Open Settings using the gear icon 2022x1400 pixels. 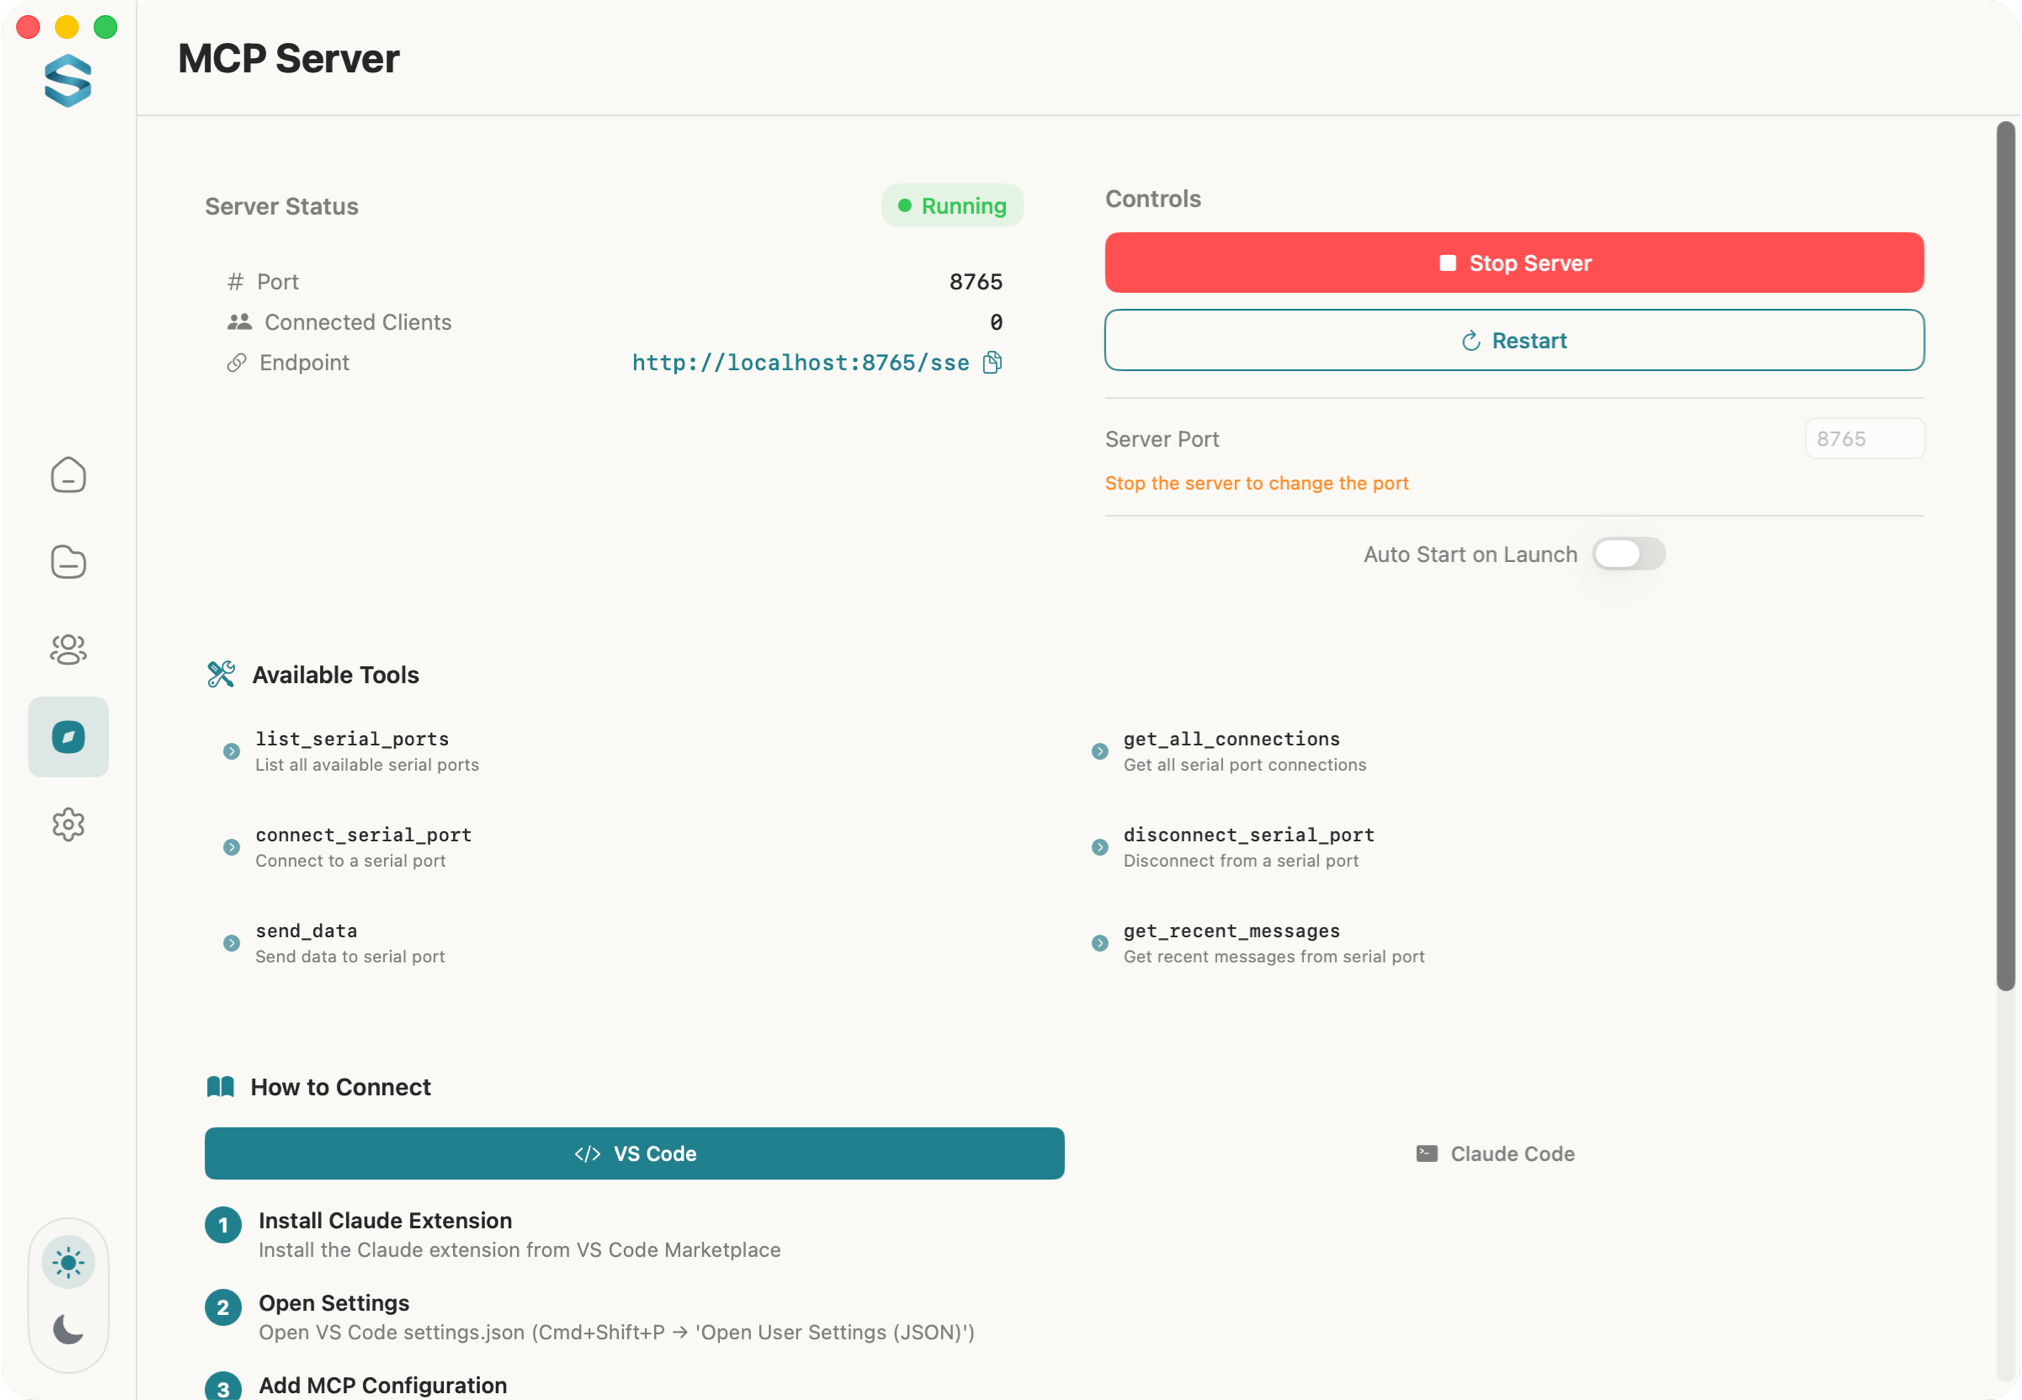68,824
